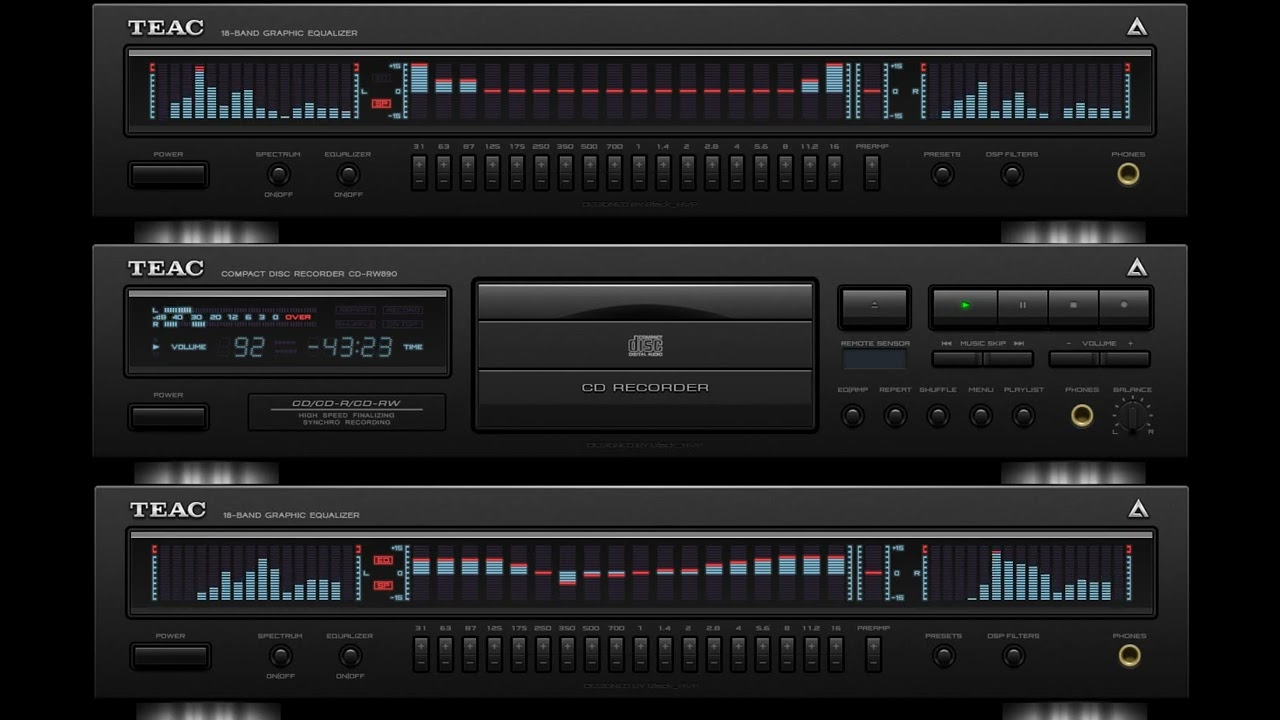Adjust the 5.6 kHz band on lower equalizer
This screenshot has height=720, width=1280.
pos(763,655)
